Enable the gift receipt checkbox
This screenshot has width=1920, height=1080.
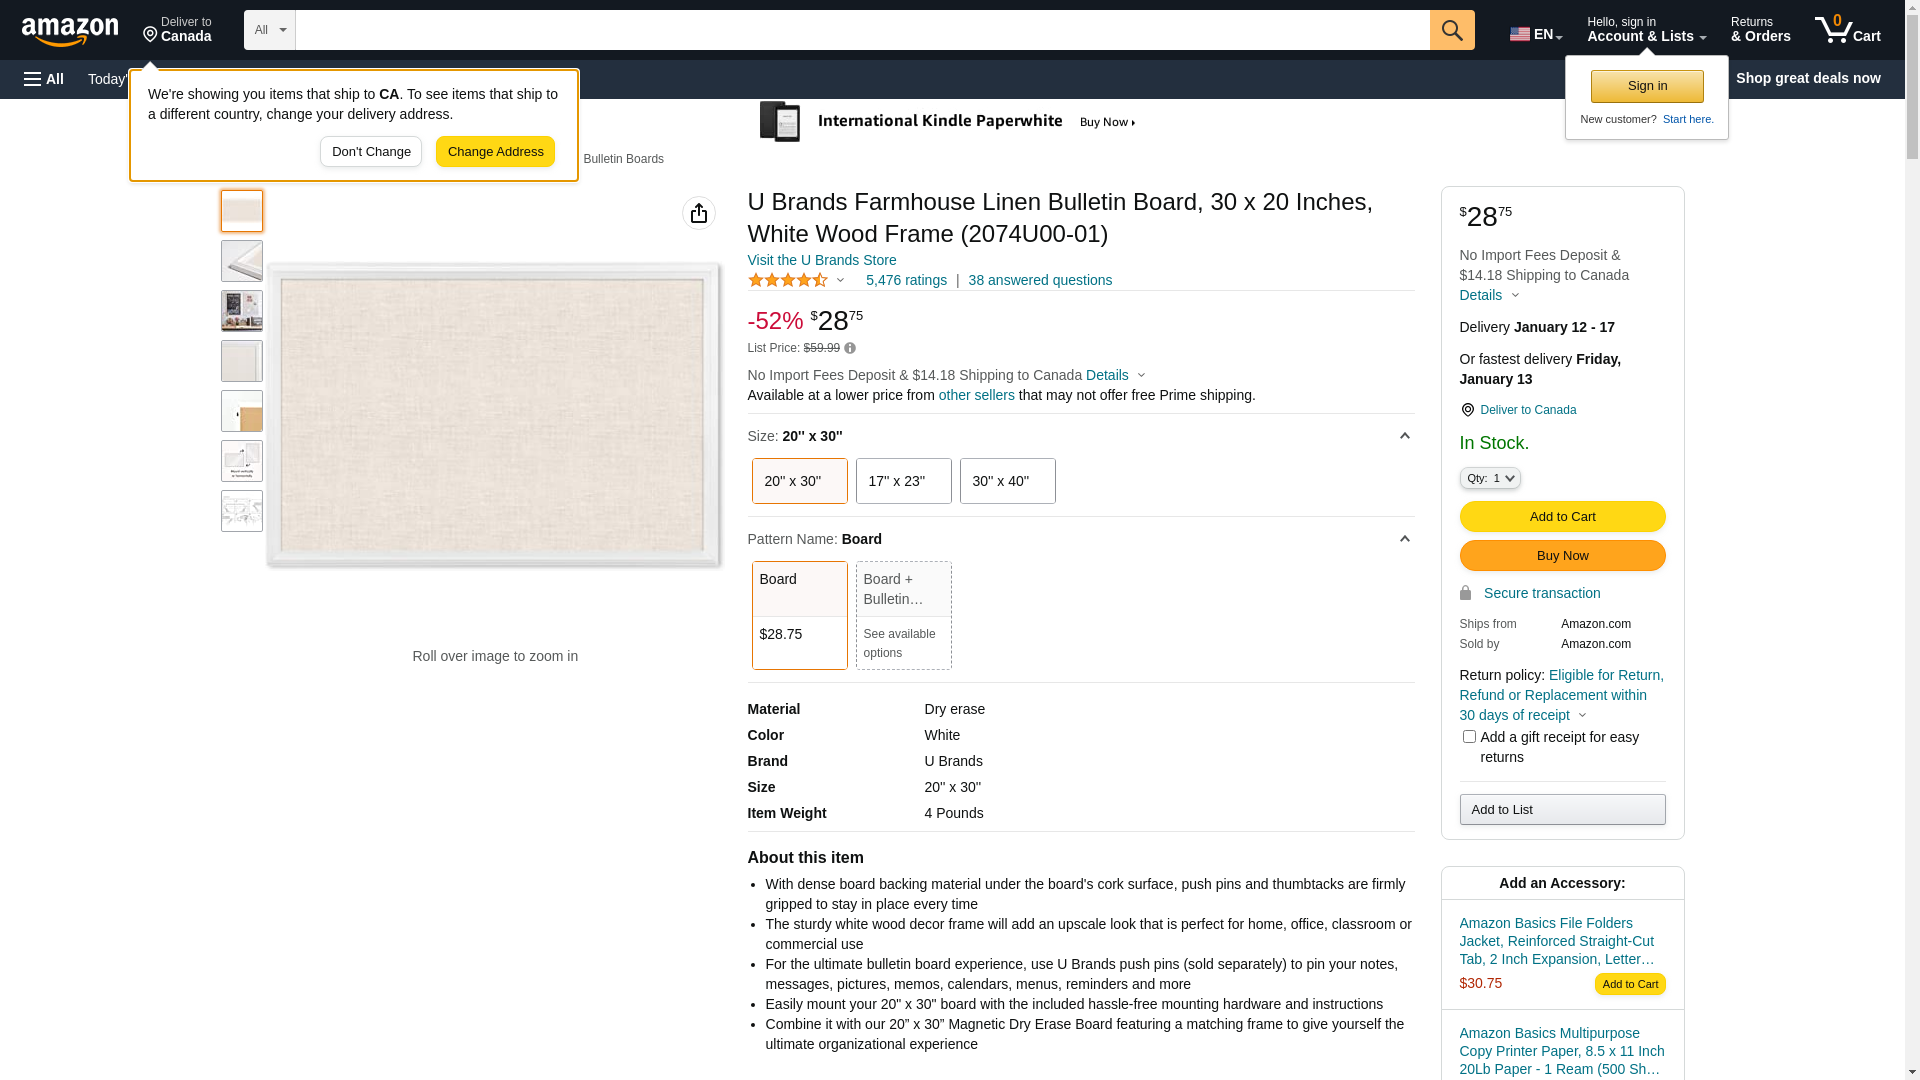[1469, 737]
